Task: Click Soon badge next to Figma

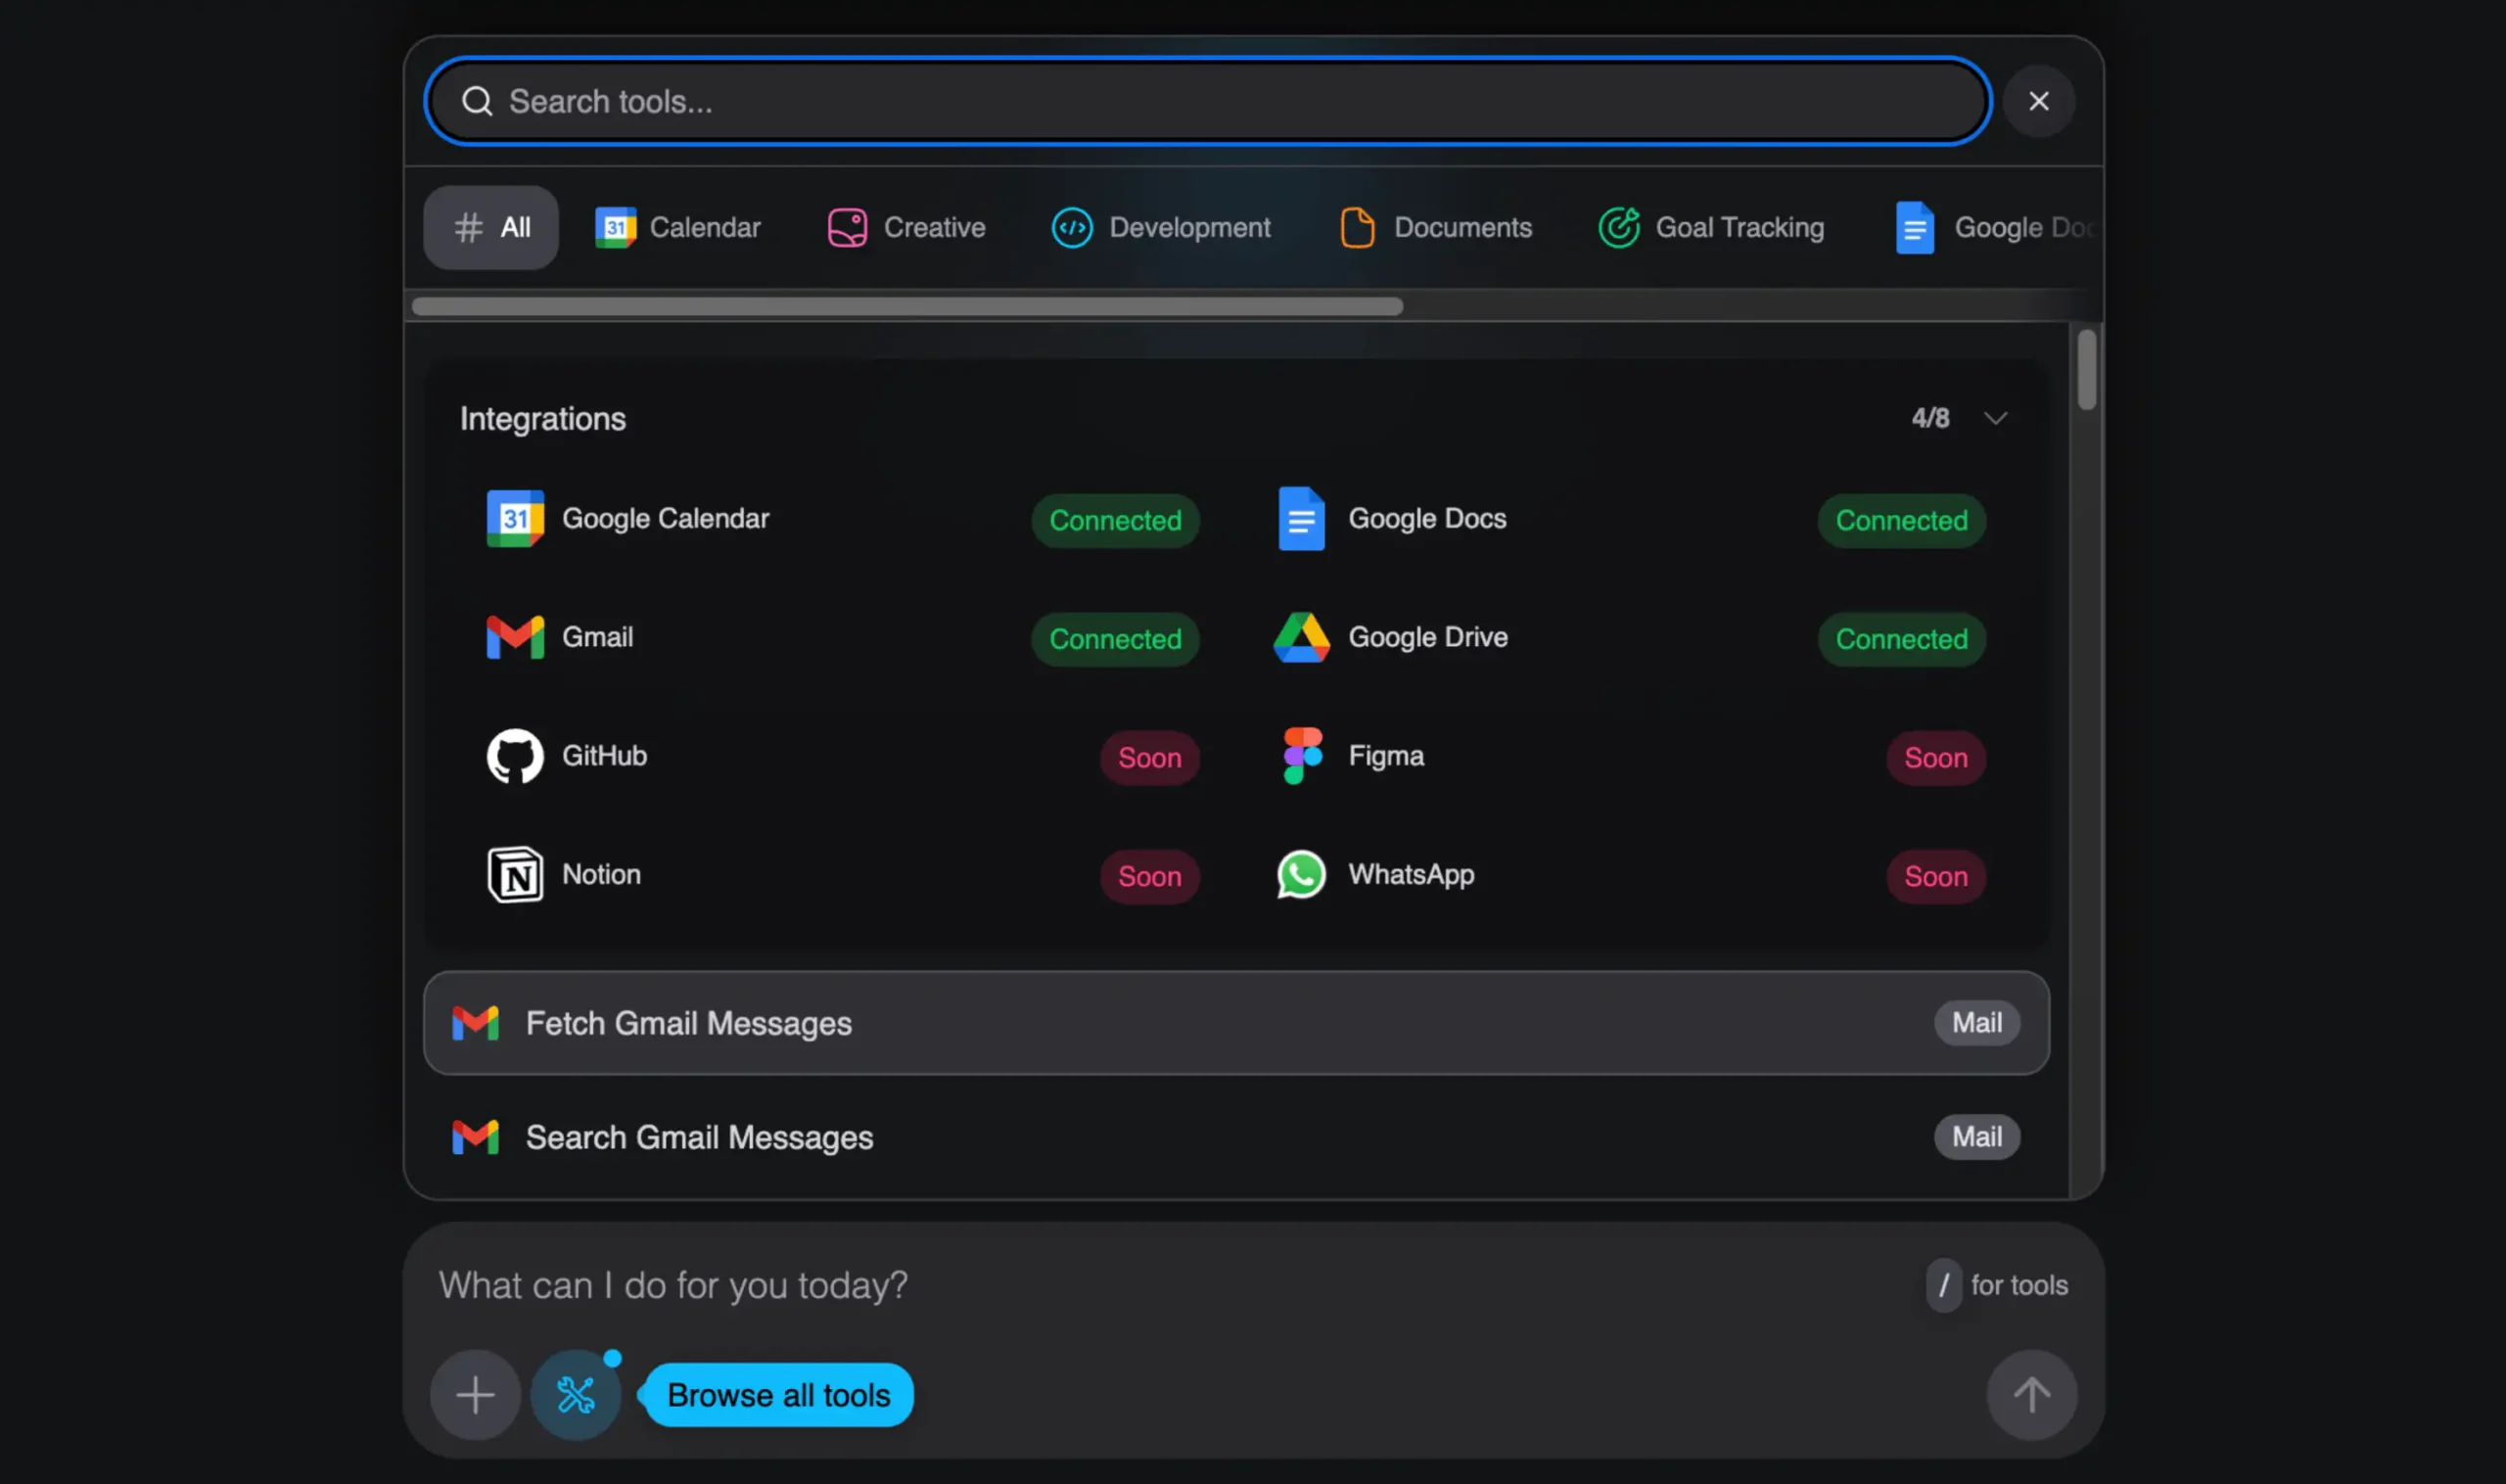Action: [x=1935, y=758]
